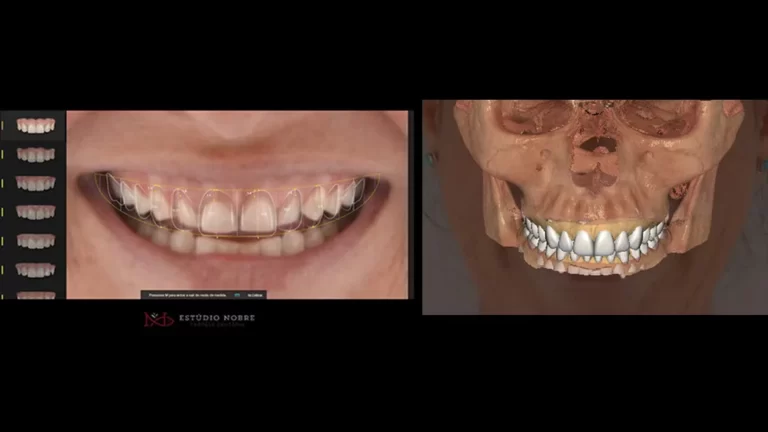Viewport: 768px width, 432px height.
Task: Apply the fifth smile template thumbnail
Action: [x=36, y=241]
